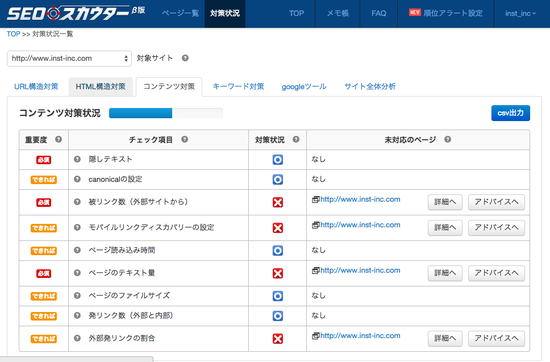Click アドバイスへ in モバイルリンクディスカバリー row
The image size is (550, 362).
point(496,228)
